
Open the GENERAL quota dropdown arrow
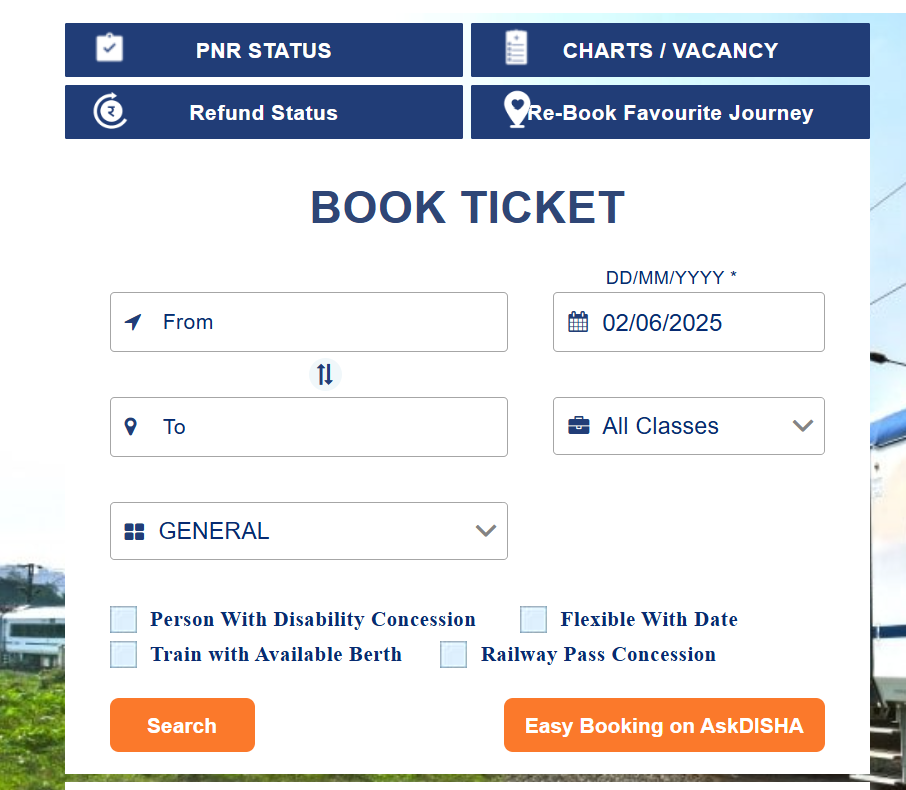[x=486, y=531]
